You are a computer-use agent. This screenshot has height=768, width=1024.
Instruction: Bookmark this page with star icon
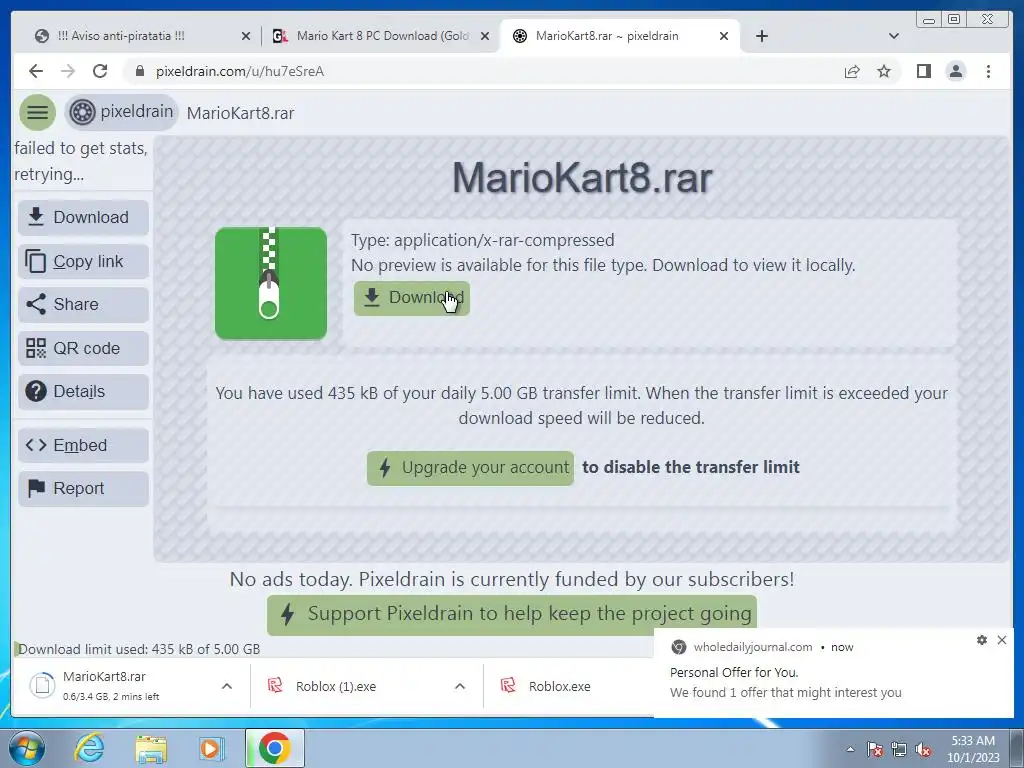(x=884, y=71)
